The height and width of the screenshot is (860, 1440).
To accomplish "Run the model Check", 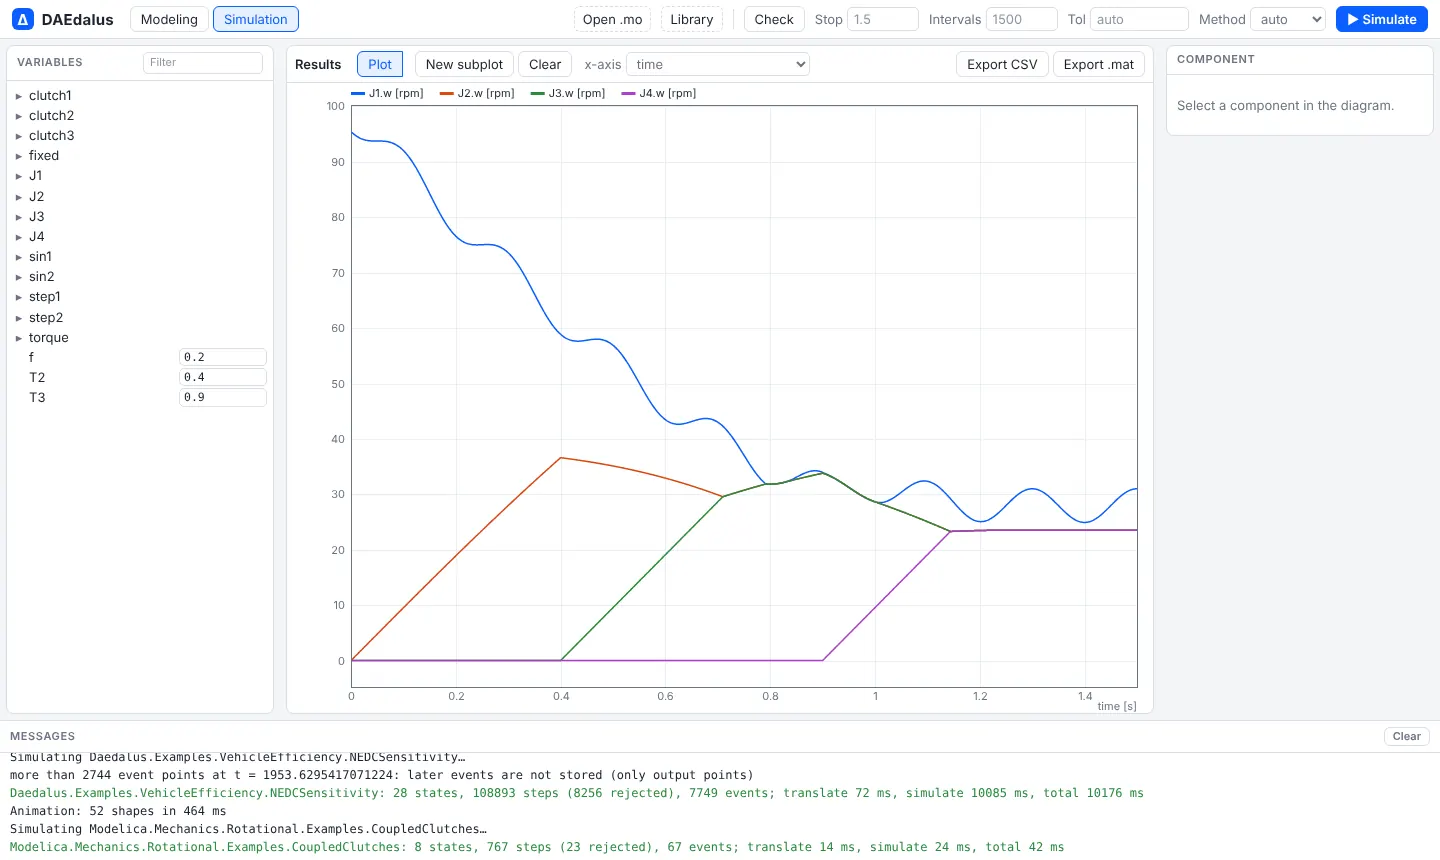I will (x=774, y=19).
